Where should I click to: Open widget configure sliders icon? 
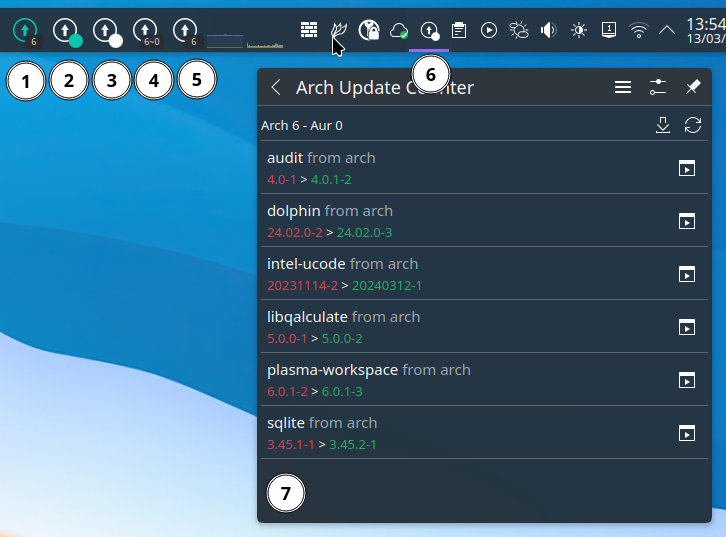657,87
